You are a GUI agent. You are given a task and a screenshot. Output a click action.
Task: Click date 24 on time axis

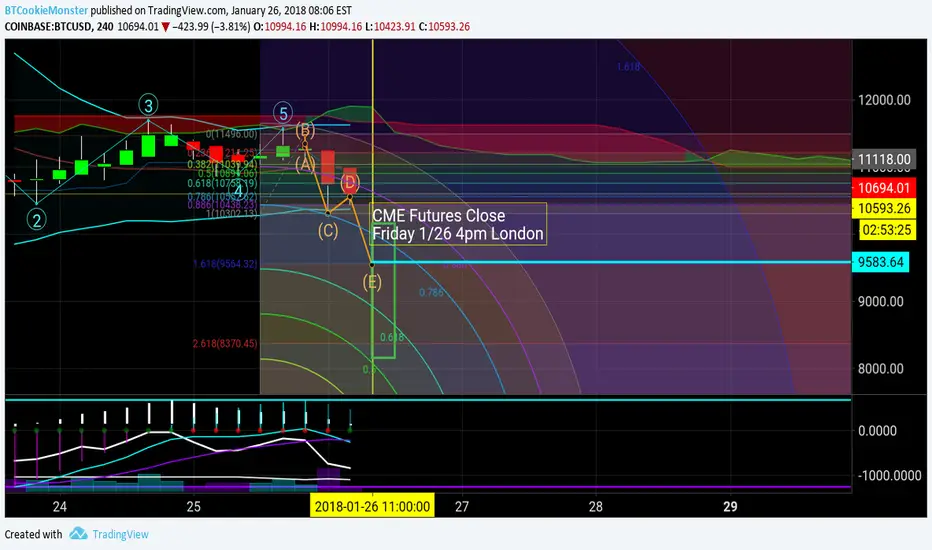click(59, 507)
